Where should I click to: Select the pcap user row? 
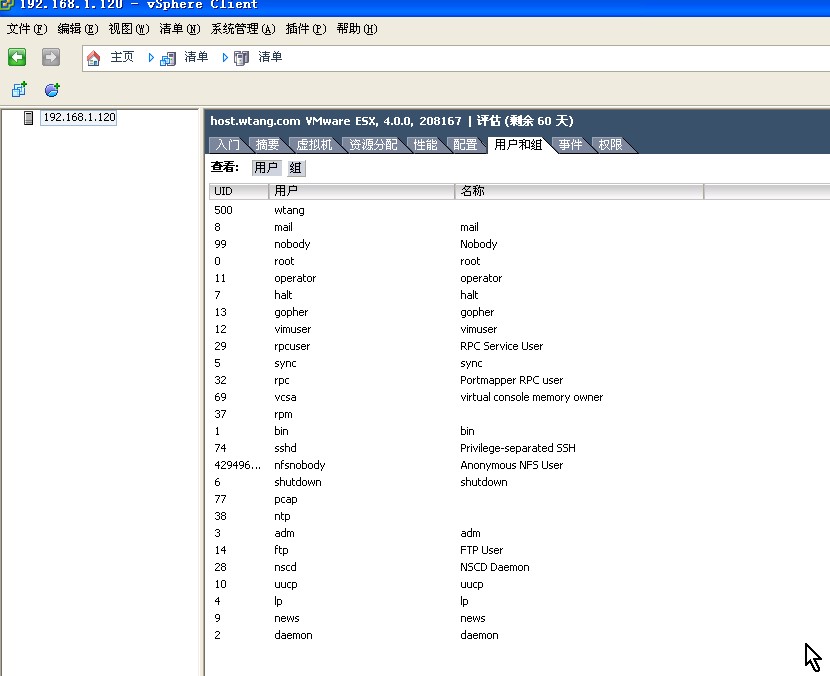pos(519,499)
